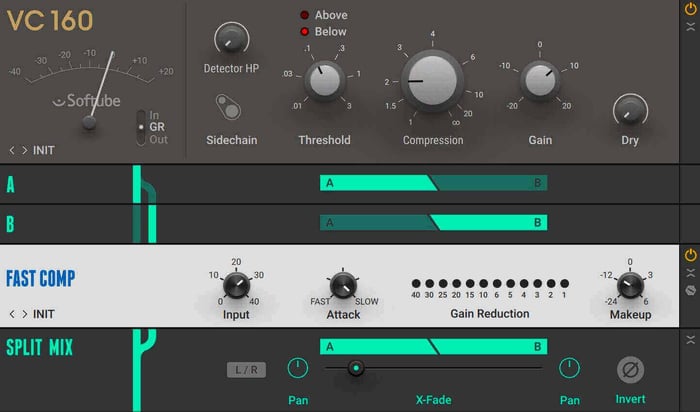Toggle the phase Invert button
The height and width of the screenshot is (412, 700).
pyautogui.click(x=630, y=370)
